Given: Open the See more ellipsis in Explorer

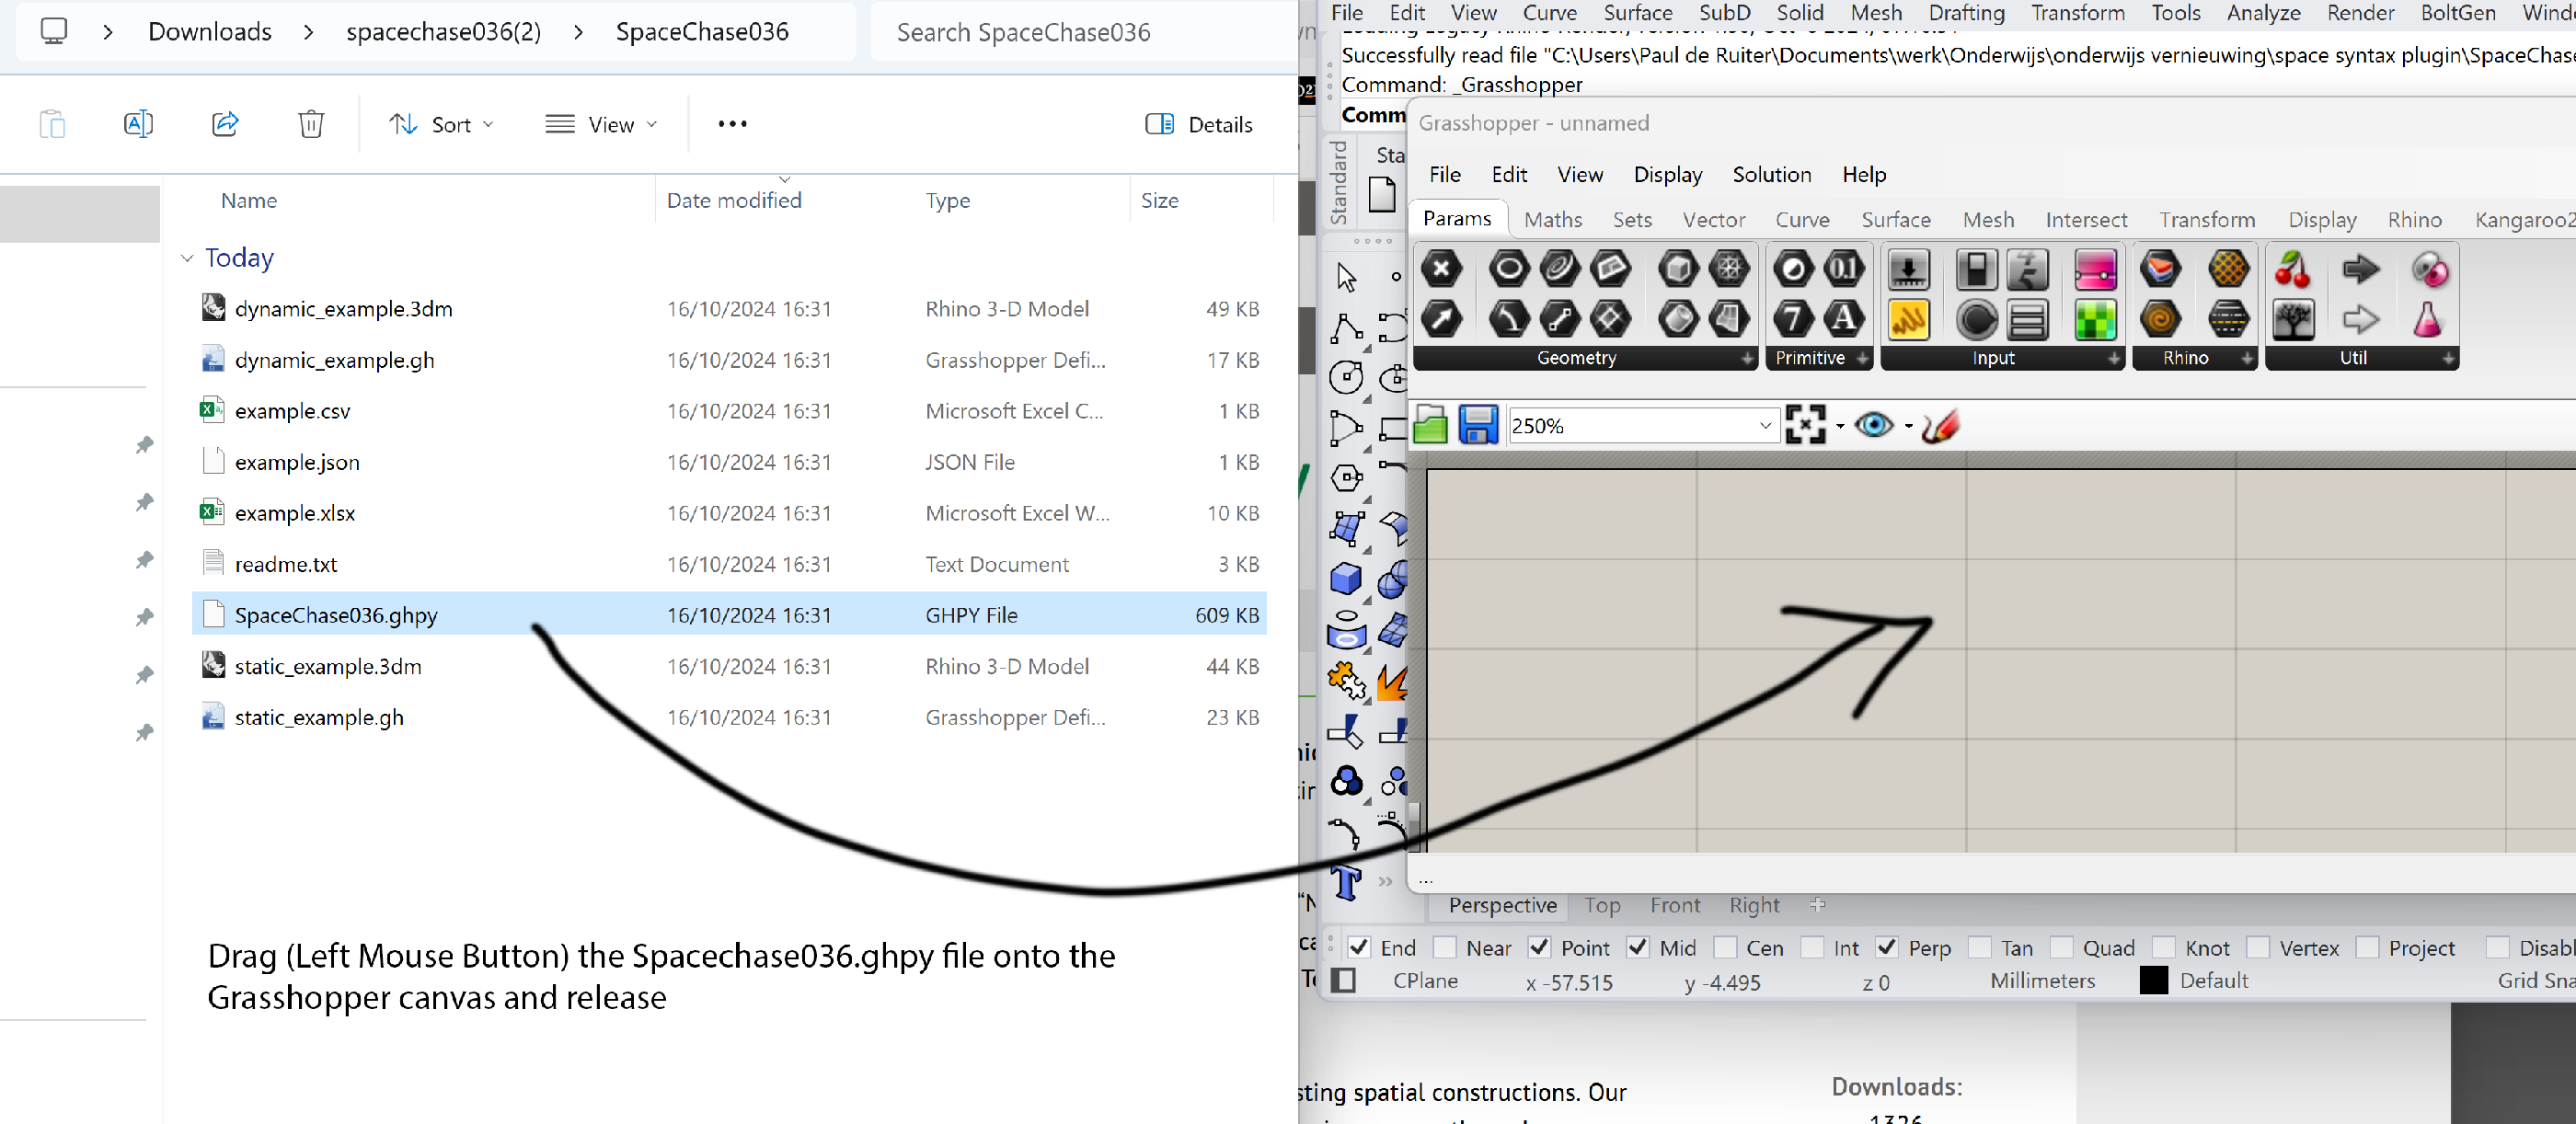Looking at the screenshot, I should (x=732, y=124).
